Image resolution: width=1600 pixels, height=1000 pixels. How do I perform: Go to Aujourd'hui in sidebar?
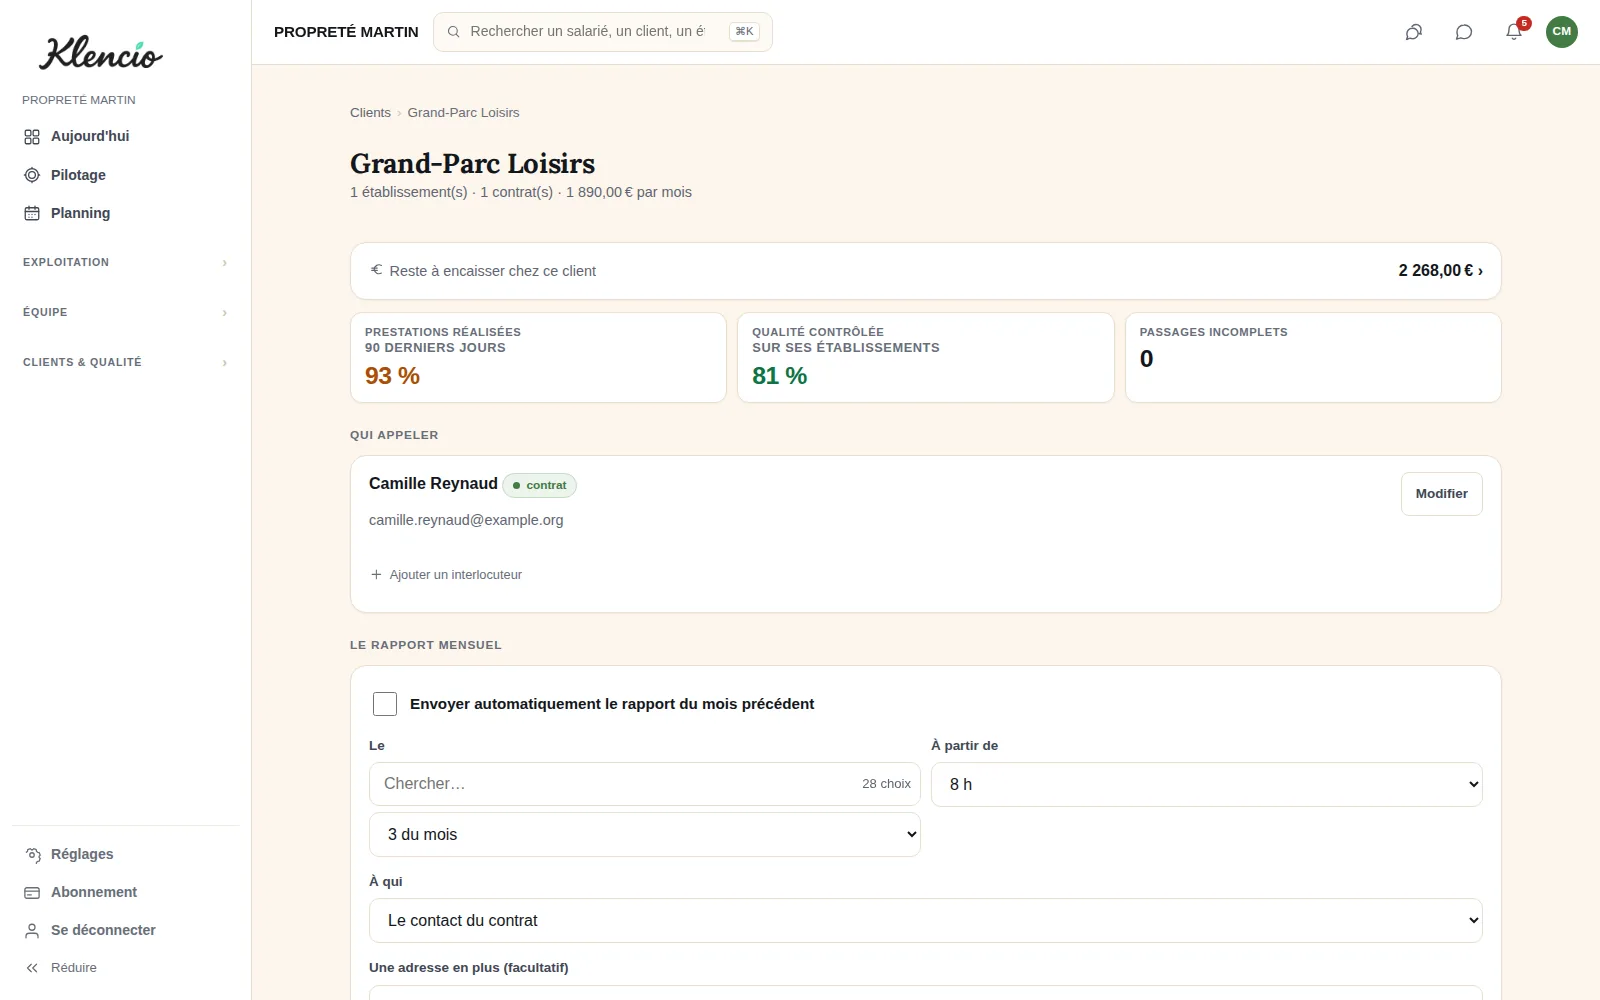click(126, 137)
